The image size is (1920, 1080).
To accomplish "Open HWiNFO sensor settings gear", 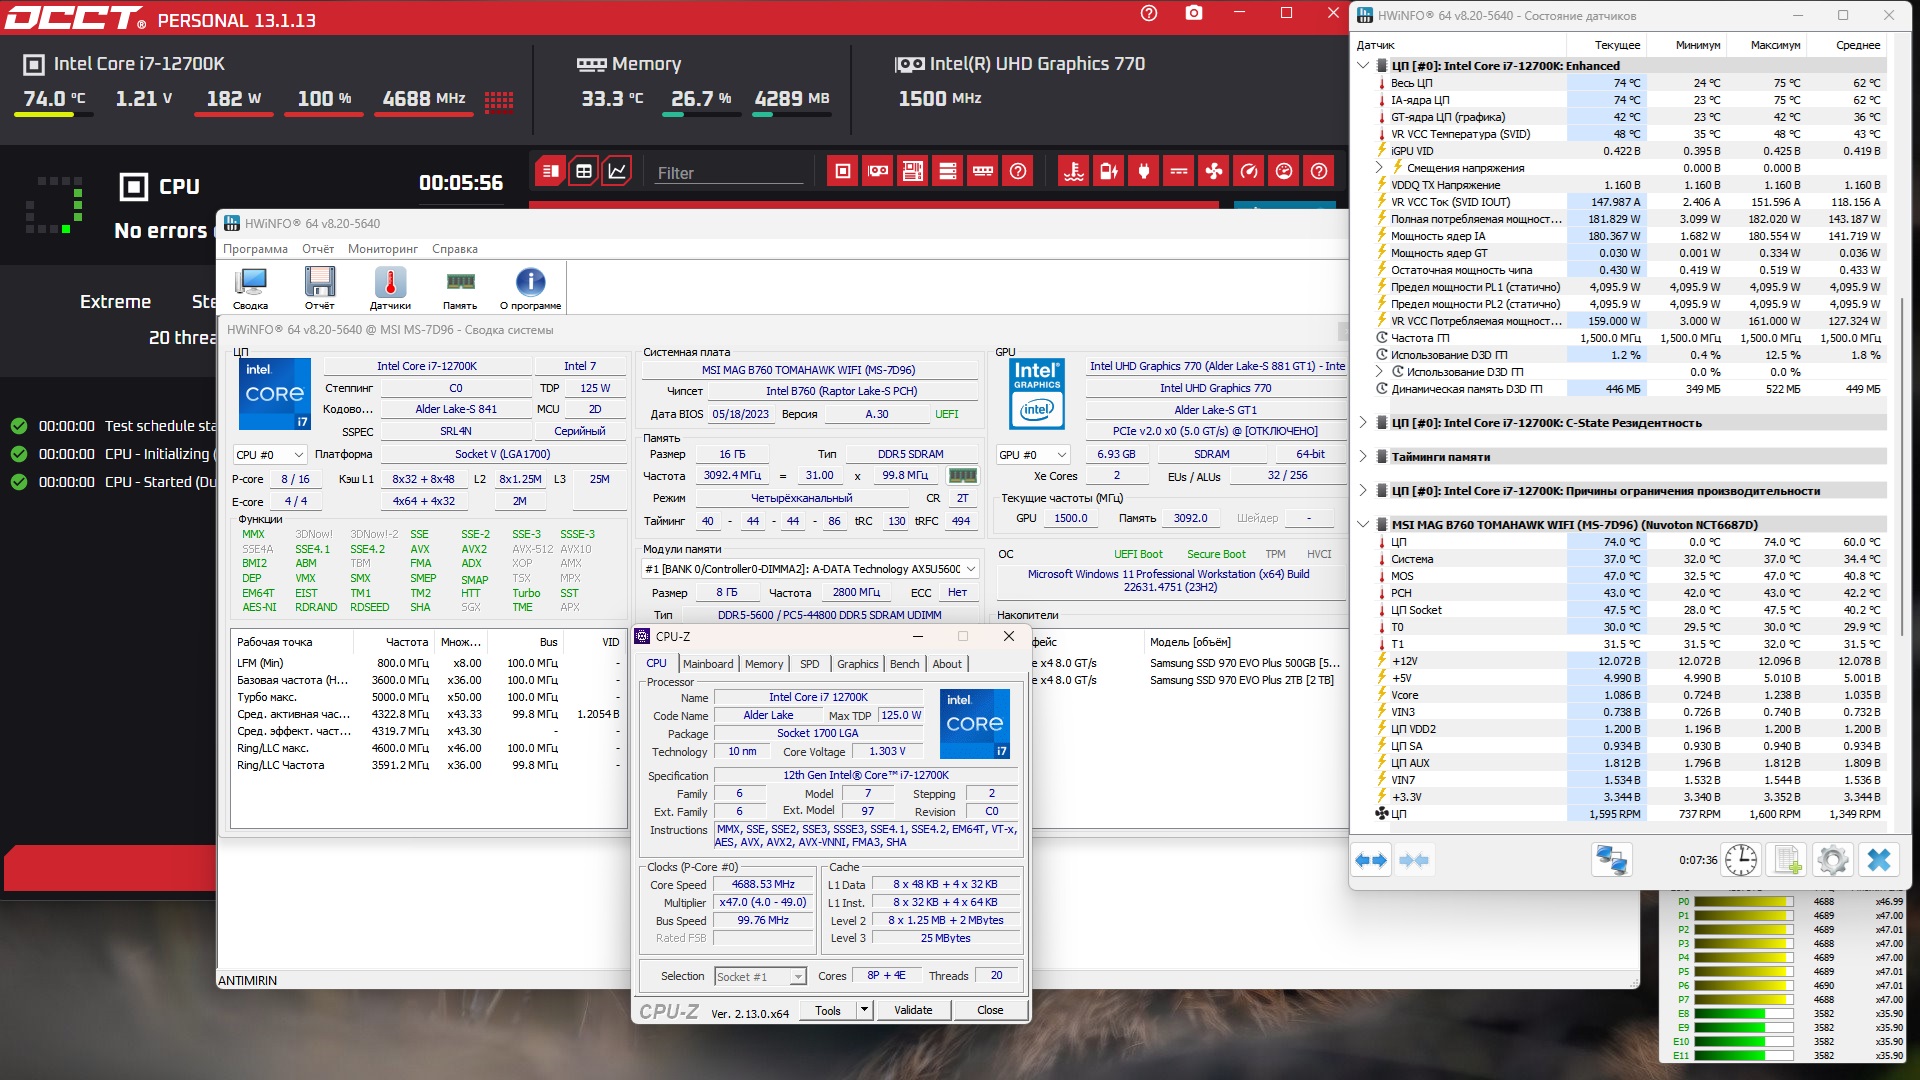I will [1832, 860].
